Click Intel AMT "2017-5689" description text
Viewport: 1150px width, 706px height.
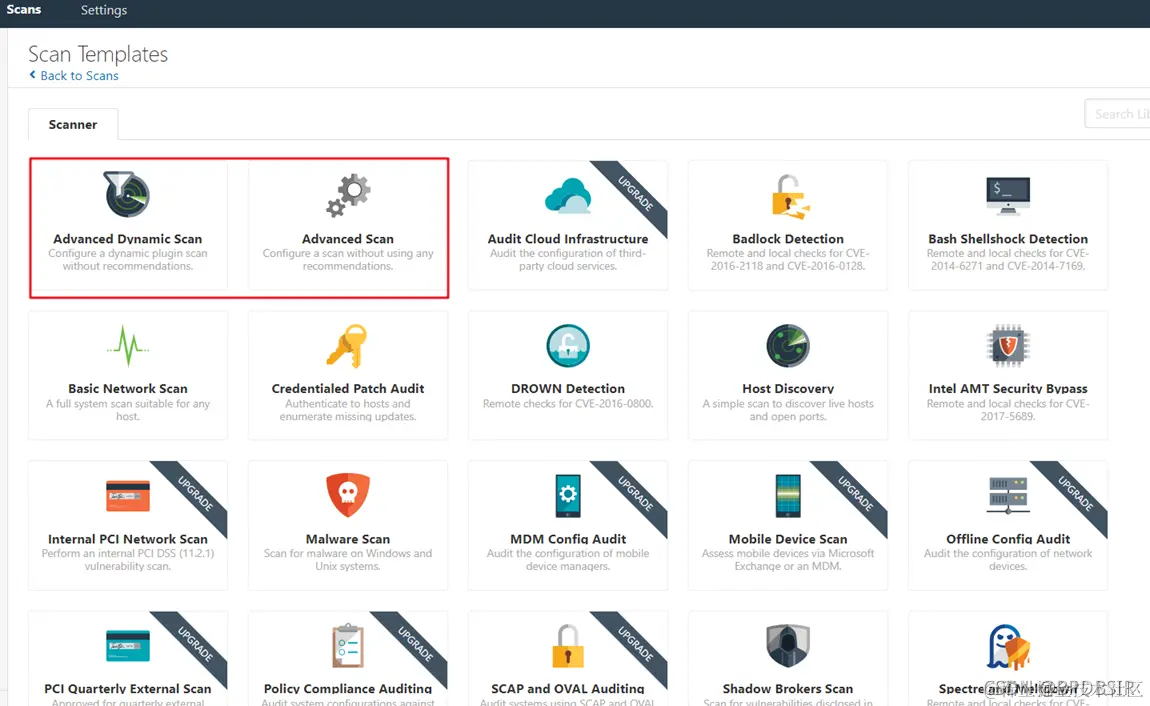point(1008,410)
